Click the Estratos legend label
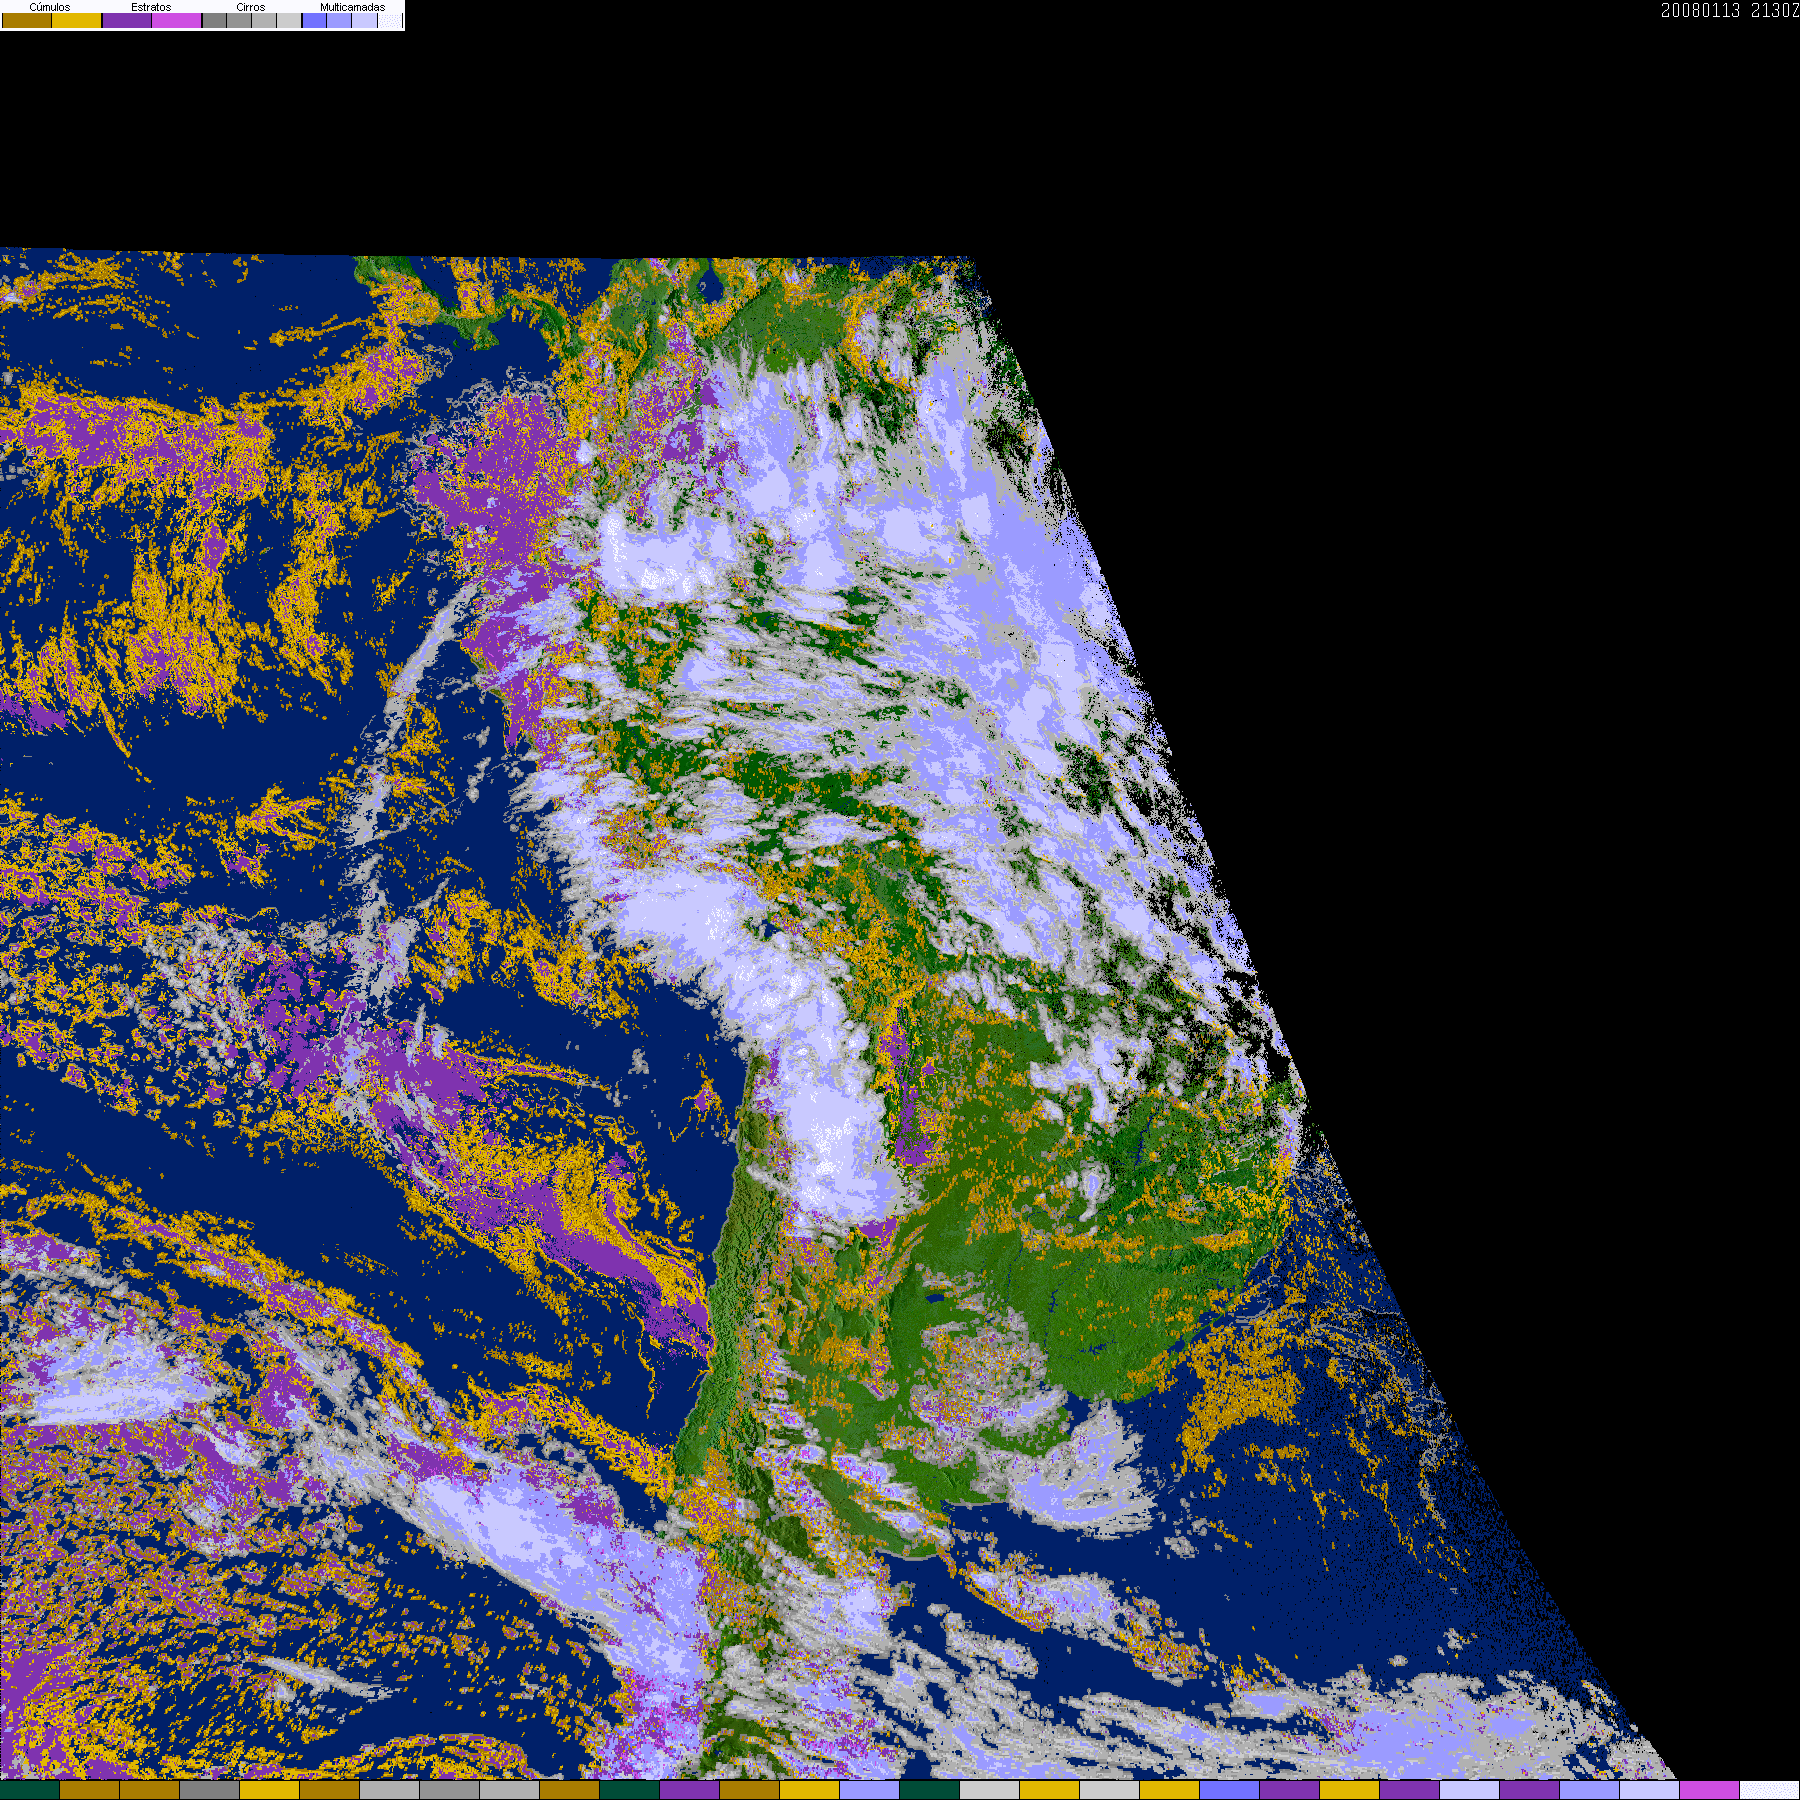 151,7
